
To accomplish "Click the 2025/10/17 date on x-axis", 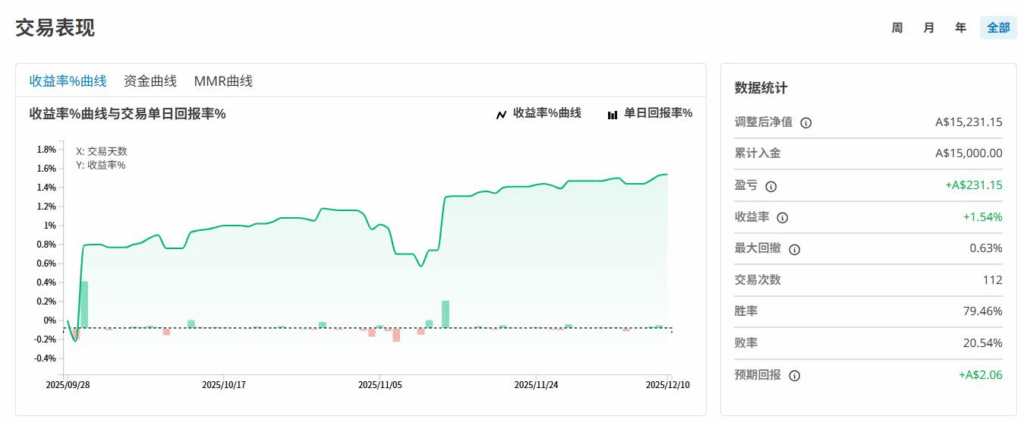I will tap(223, 384).
